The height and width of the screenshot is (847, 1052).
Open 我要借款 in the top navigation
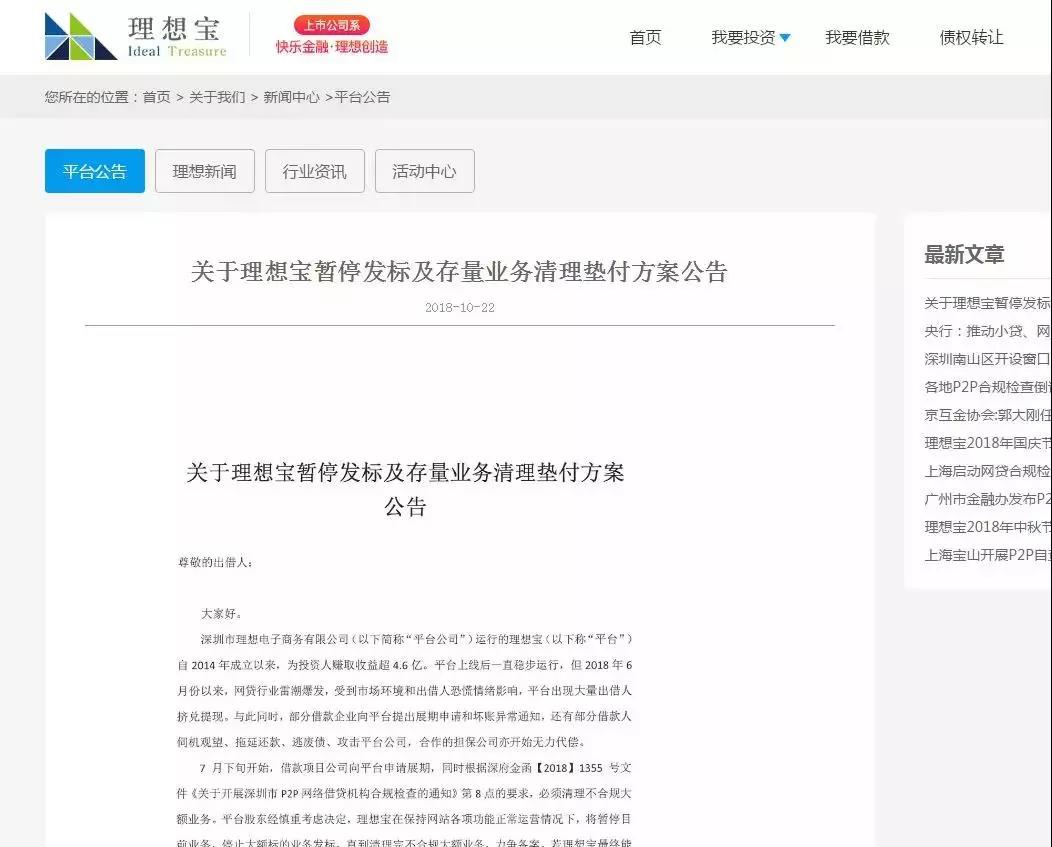857,37
